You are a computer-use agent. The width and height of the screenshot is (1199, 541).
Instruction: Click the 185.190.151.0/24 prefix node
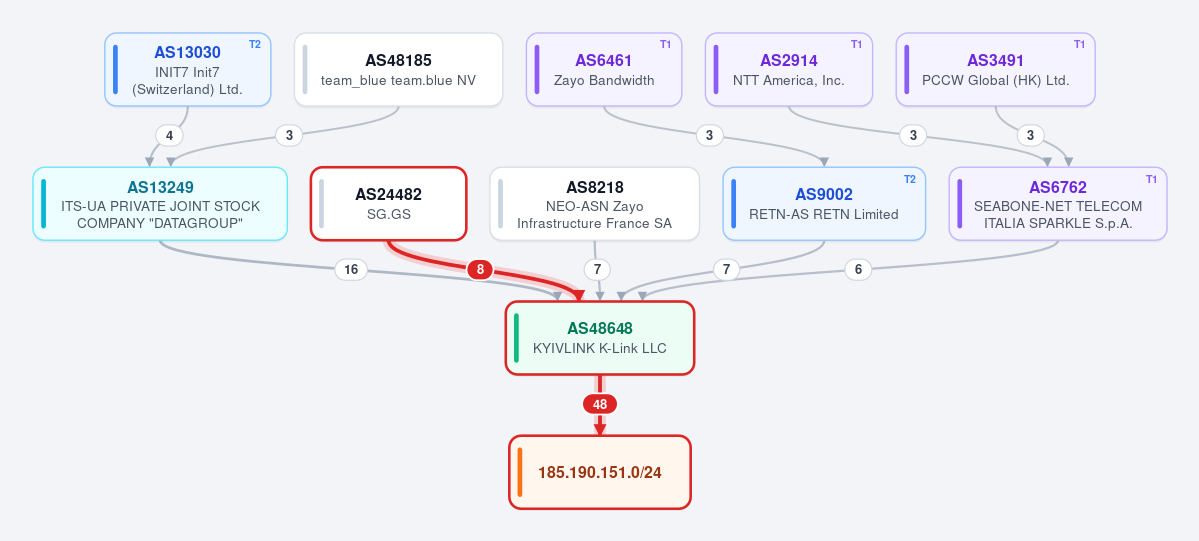tap(600, 472)
